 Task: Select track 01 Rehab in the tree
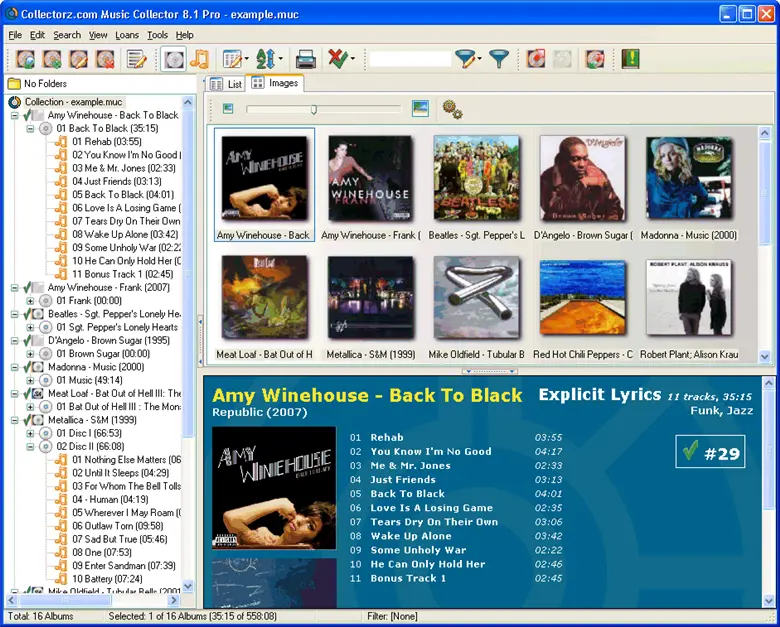click(x=105, y=142)
